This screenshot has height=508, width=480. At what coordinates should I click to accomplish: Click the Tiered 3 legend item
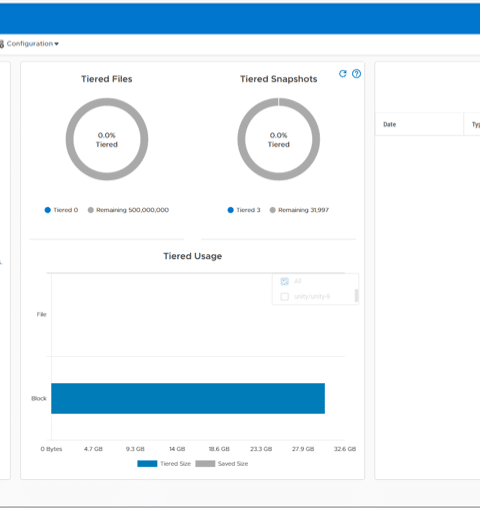244,210
